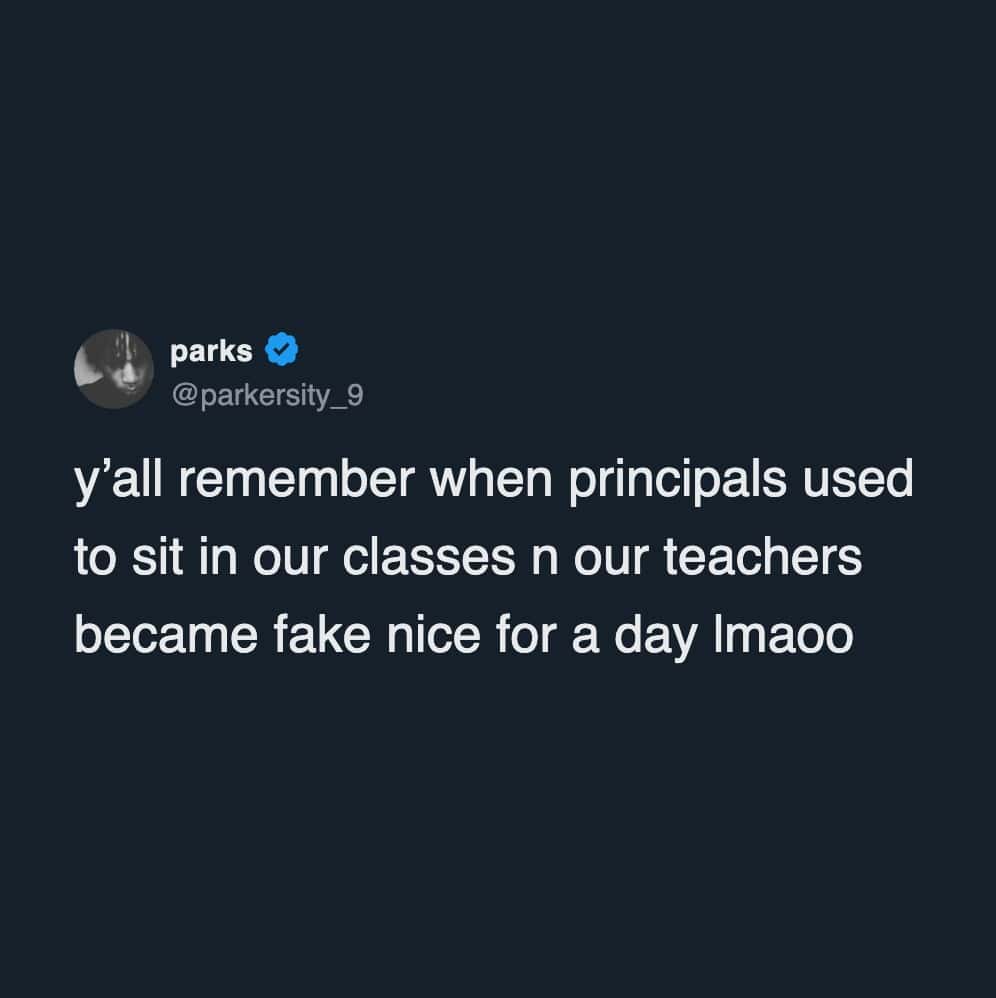Click the word "when" in the tweet
996x998 pixels.
tap(491, 479)
